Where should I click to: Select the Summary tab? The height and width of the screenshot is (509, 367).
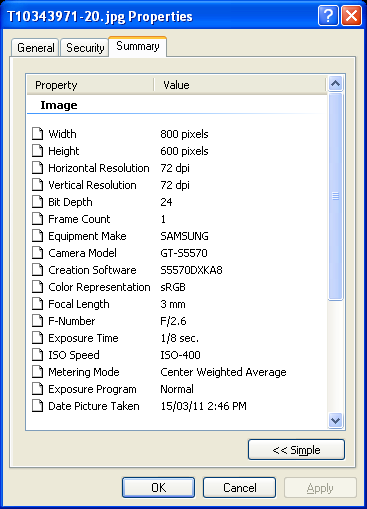pos(138,46)
